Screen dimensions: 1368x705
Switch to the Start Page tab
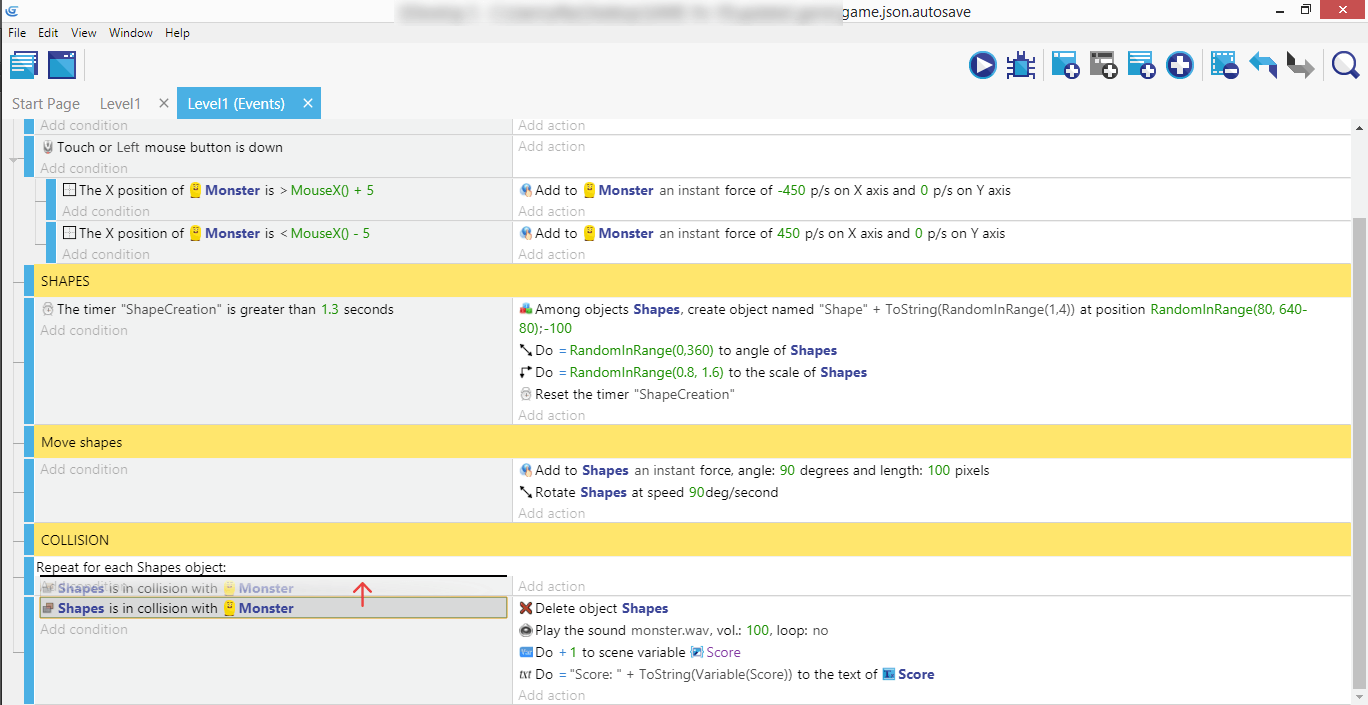click(46, 104)
